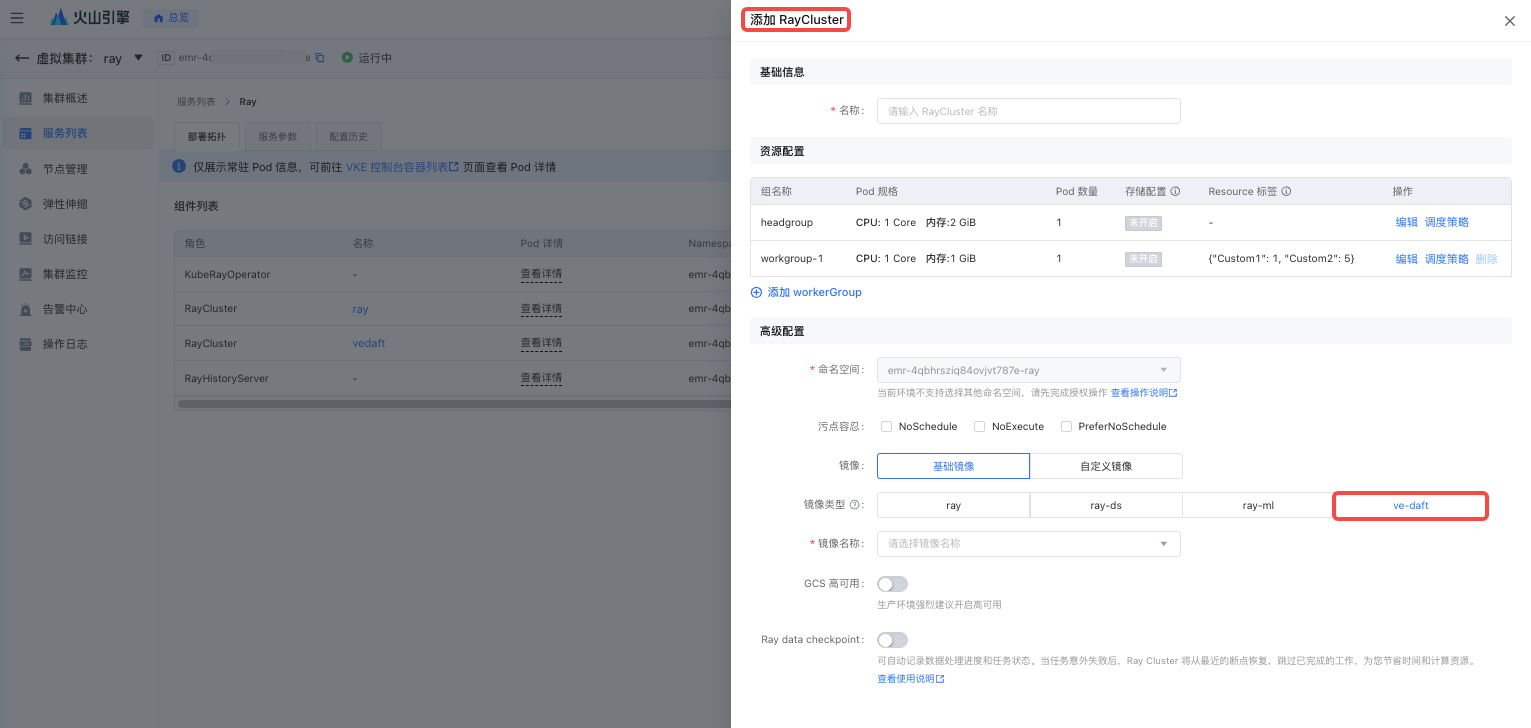Viewport: 1531px width, 728px height.
Task: Switch to 自定义镜像 option
Action: [1106, 466]
